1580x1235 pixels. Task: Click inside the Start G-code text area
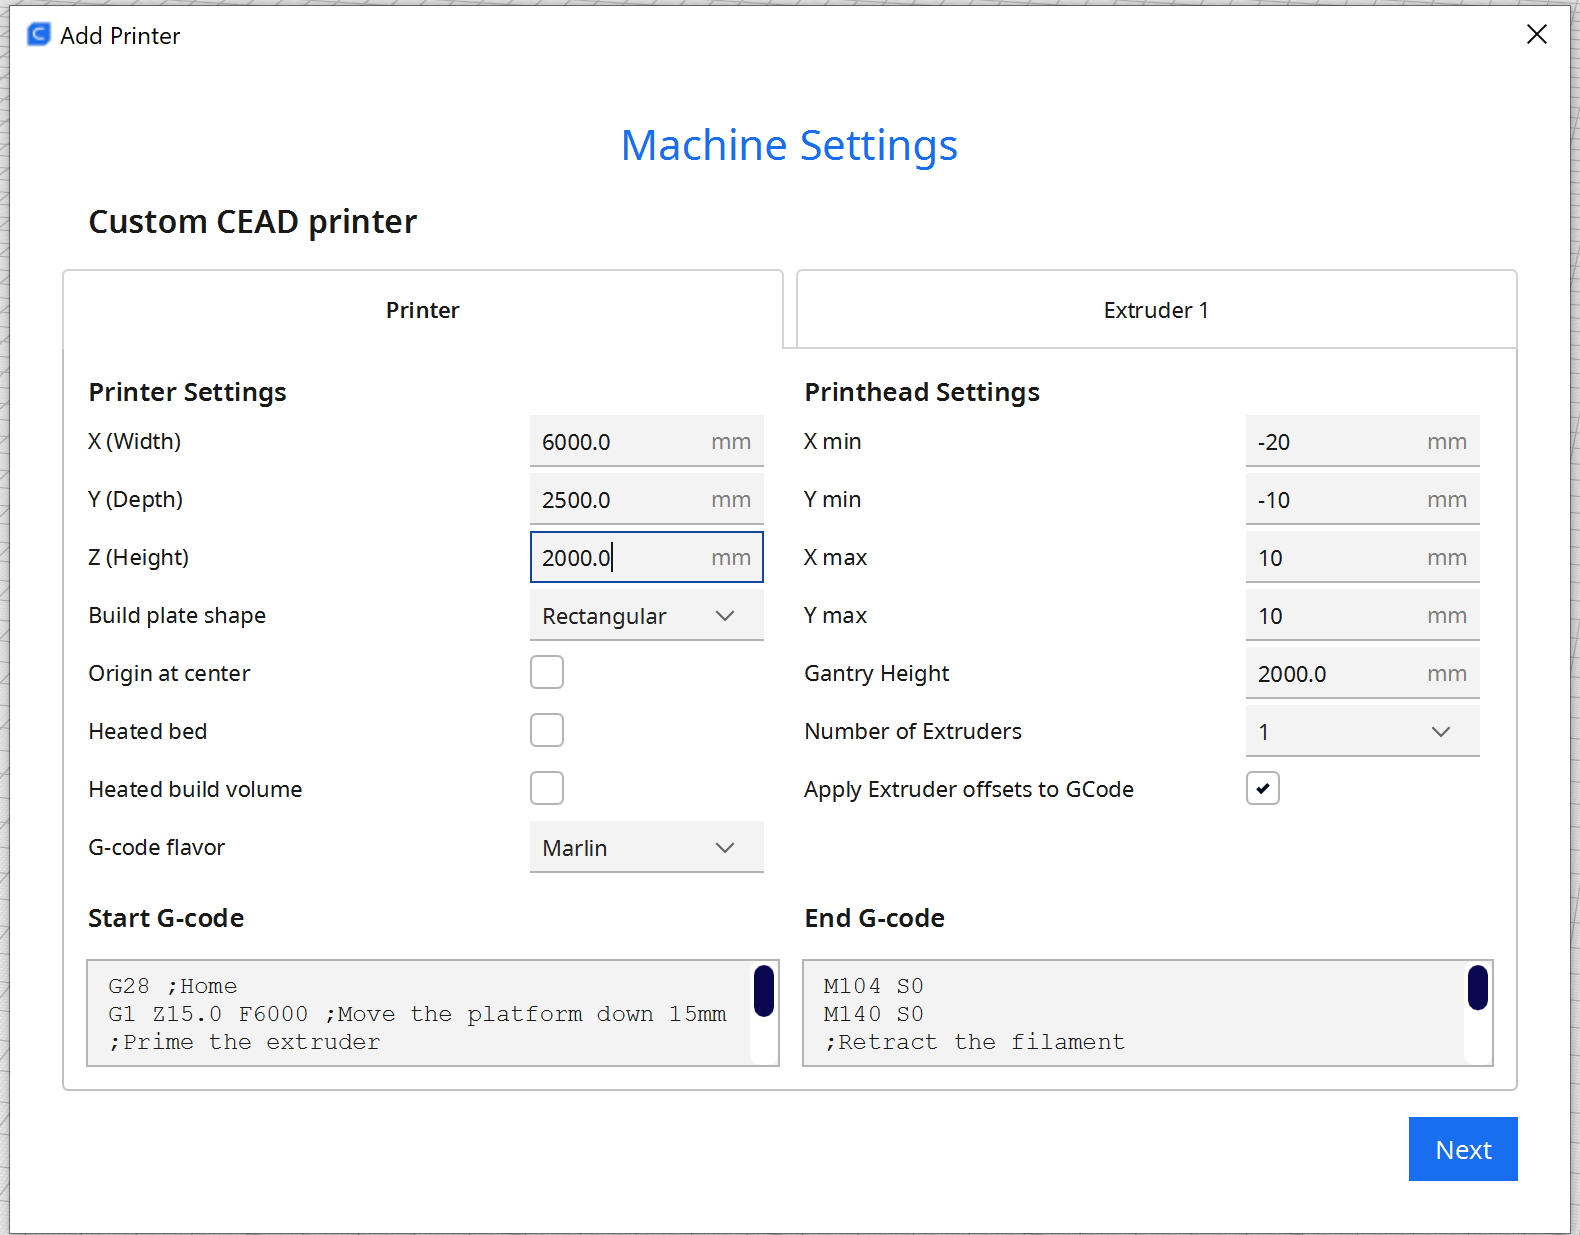(x=420, y=1014)
